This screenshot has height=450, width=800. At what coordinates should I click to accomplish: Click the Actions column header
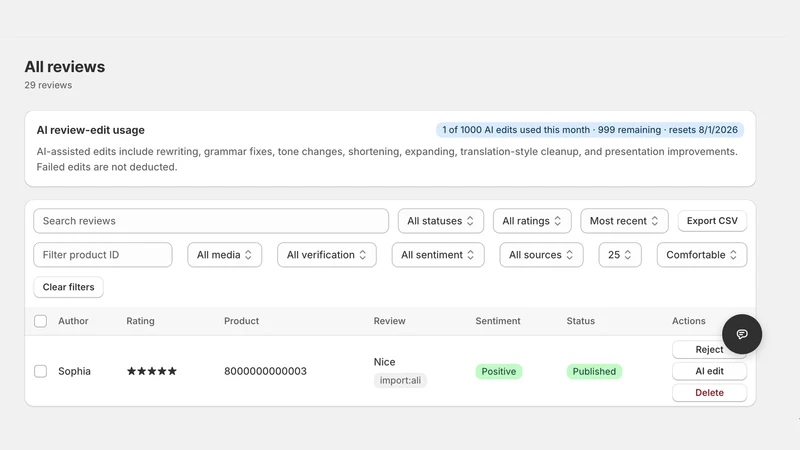click(688, 321)
